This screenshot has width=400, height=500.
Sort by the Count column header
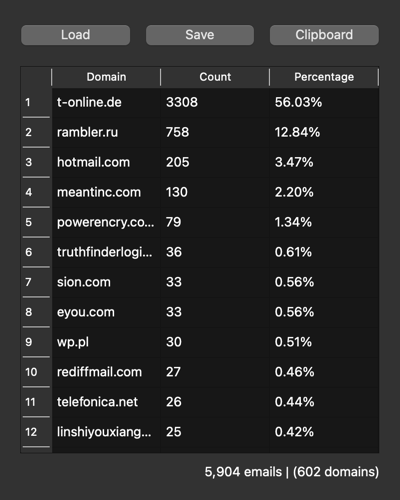pos(215,77)
